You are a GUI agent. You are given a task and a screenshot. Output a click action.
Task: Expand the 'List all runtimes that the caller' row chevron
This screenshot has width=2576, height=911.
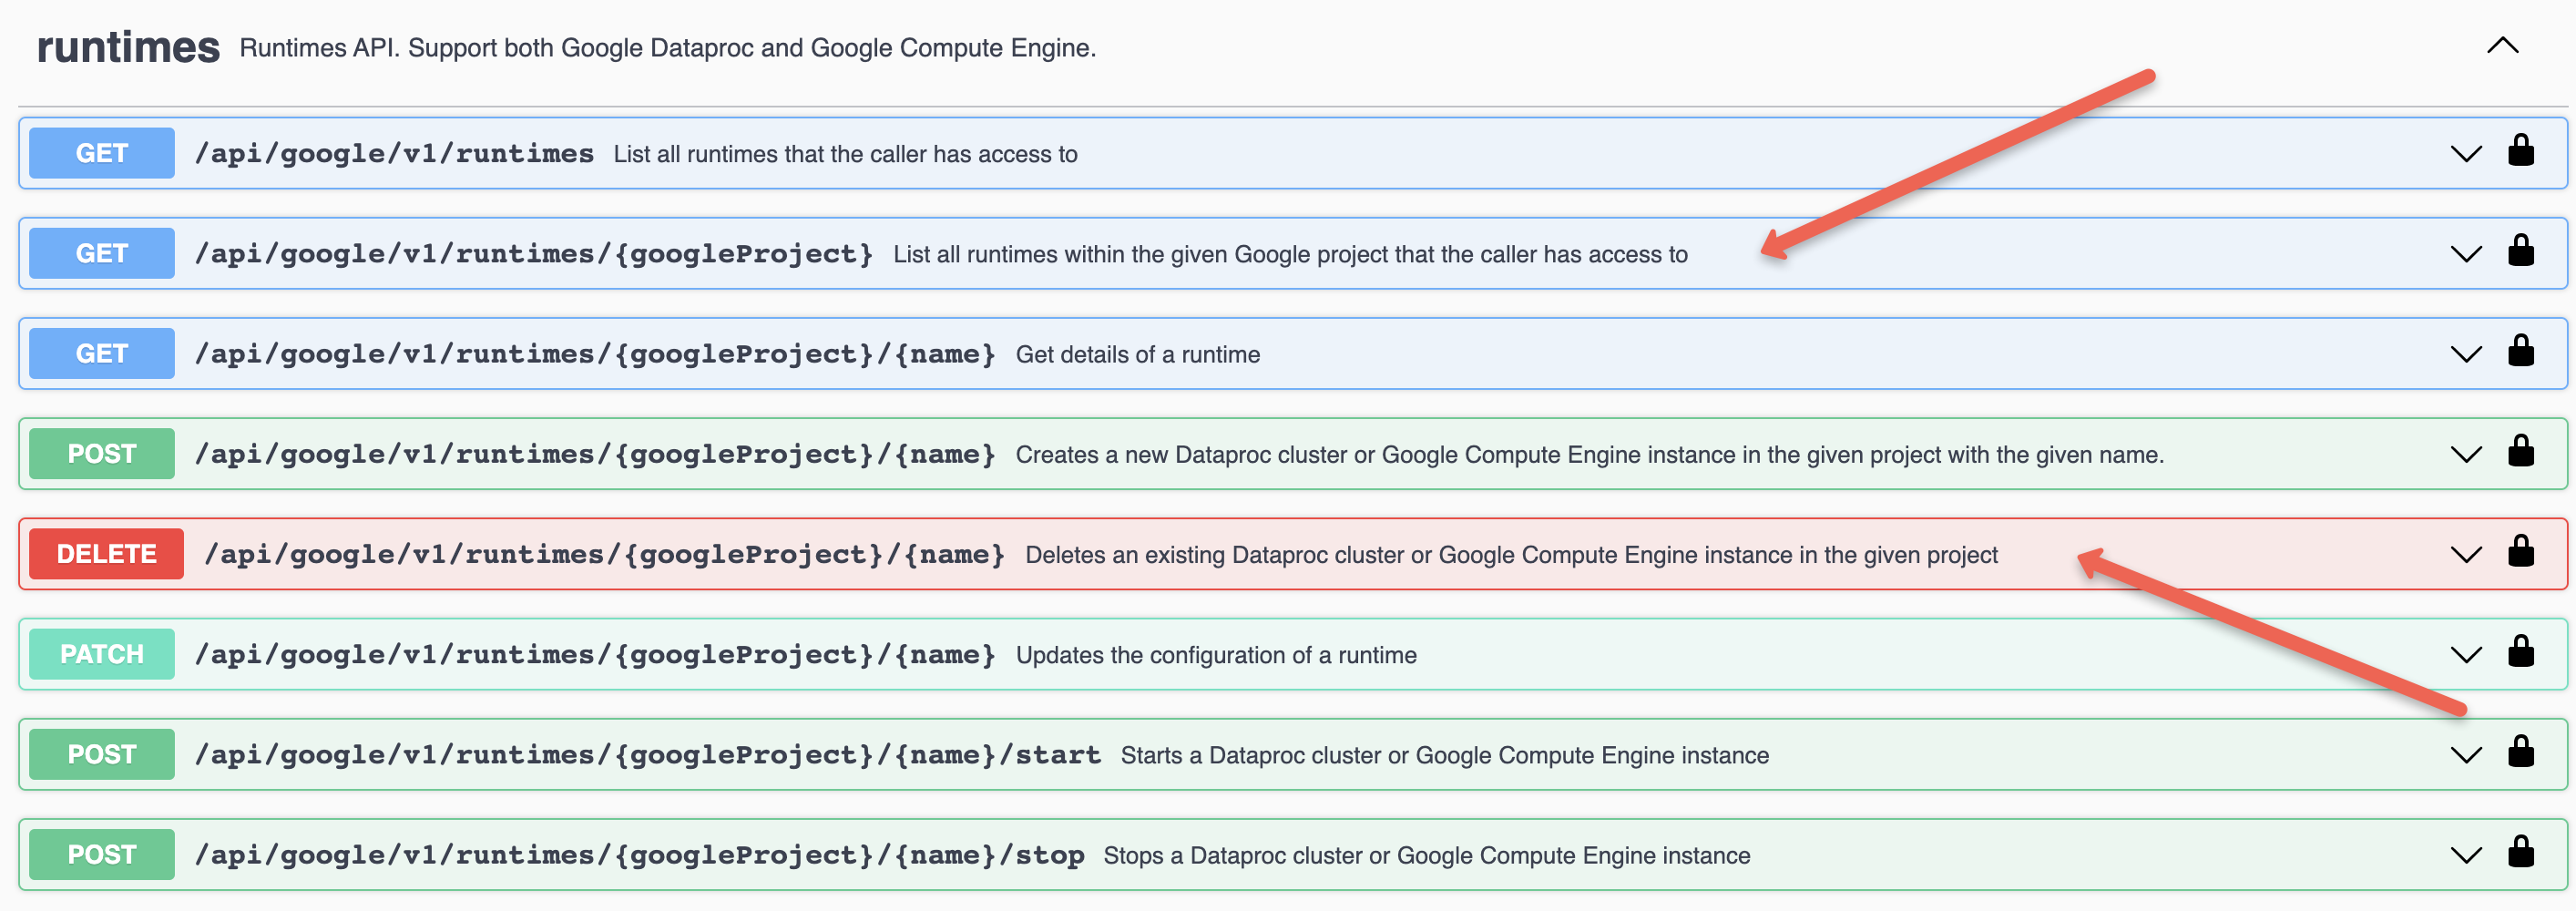tap(2467, 154)
